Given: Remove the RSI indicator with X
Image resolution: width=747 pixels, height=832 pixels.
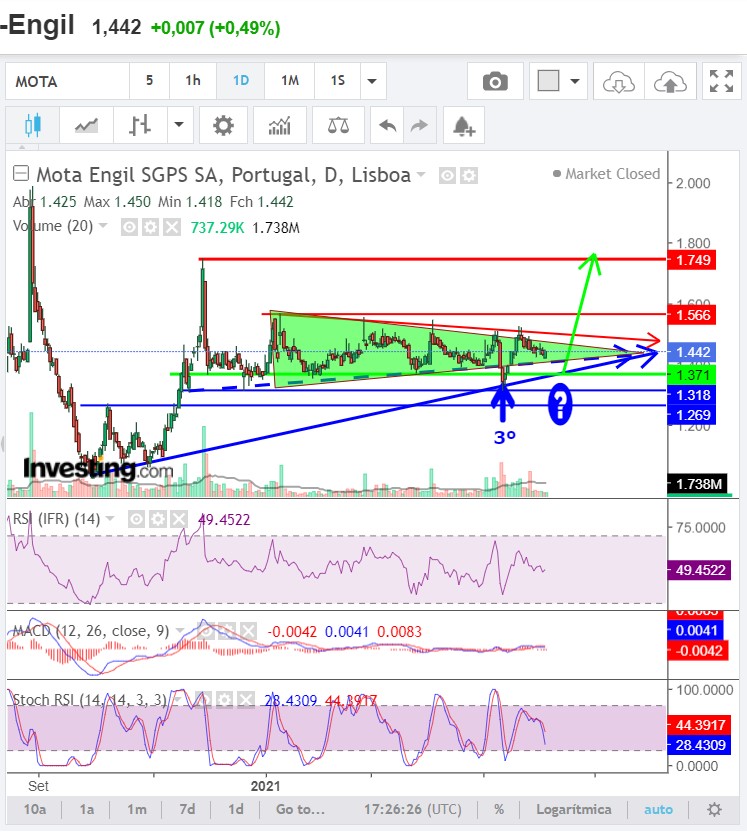Looking at the screenshot, I should [x=179, y=519].
